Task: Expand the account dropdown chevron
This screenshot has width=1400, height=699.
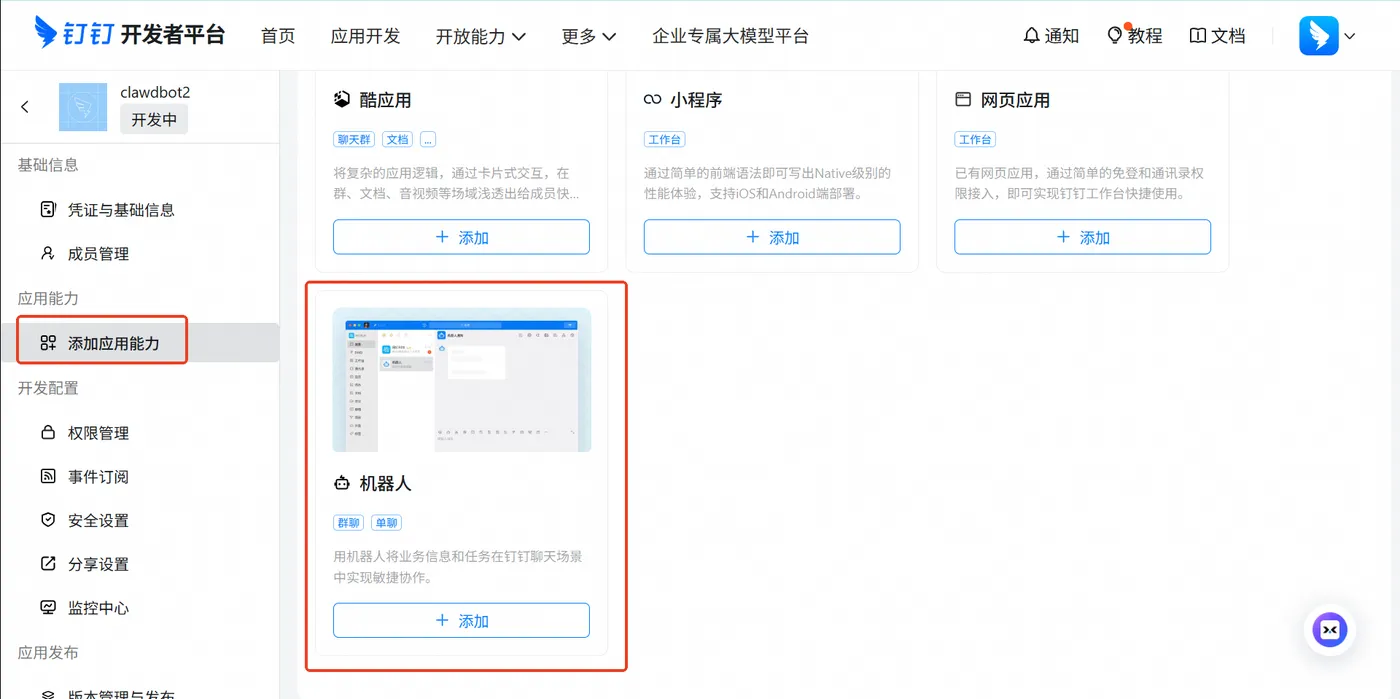Action: pos(1350,37)
